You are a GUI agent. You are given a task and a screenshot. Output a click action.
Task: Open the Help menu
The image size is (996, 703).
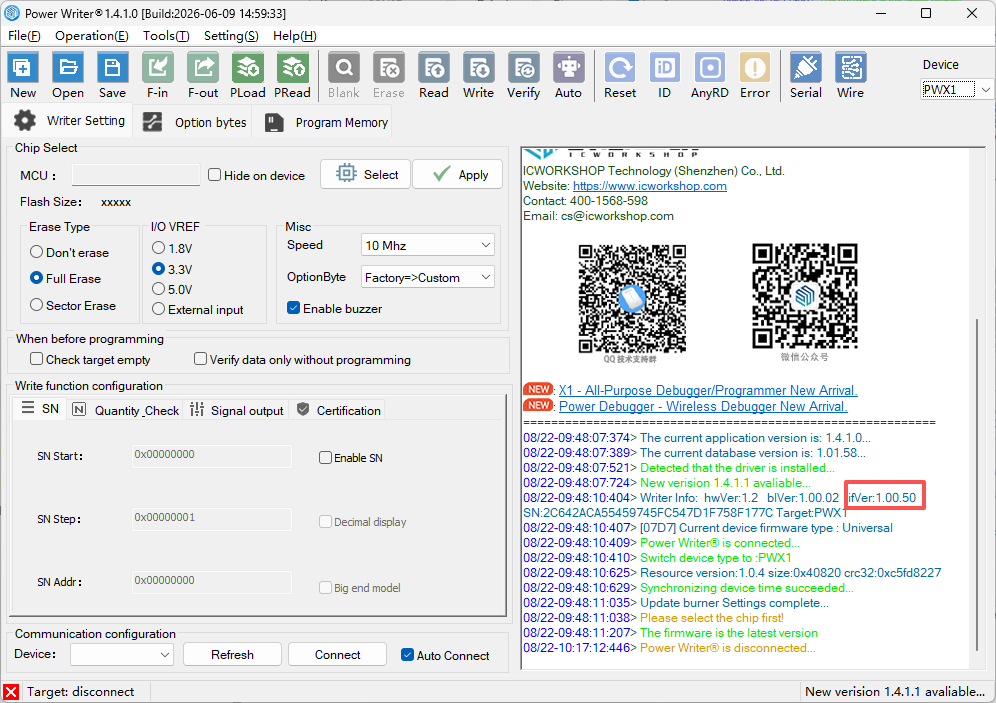click(x=295, y=36)
